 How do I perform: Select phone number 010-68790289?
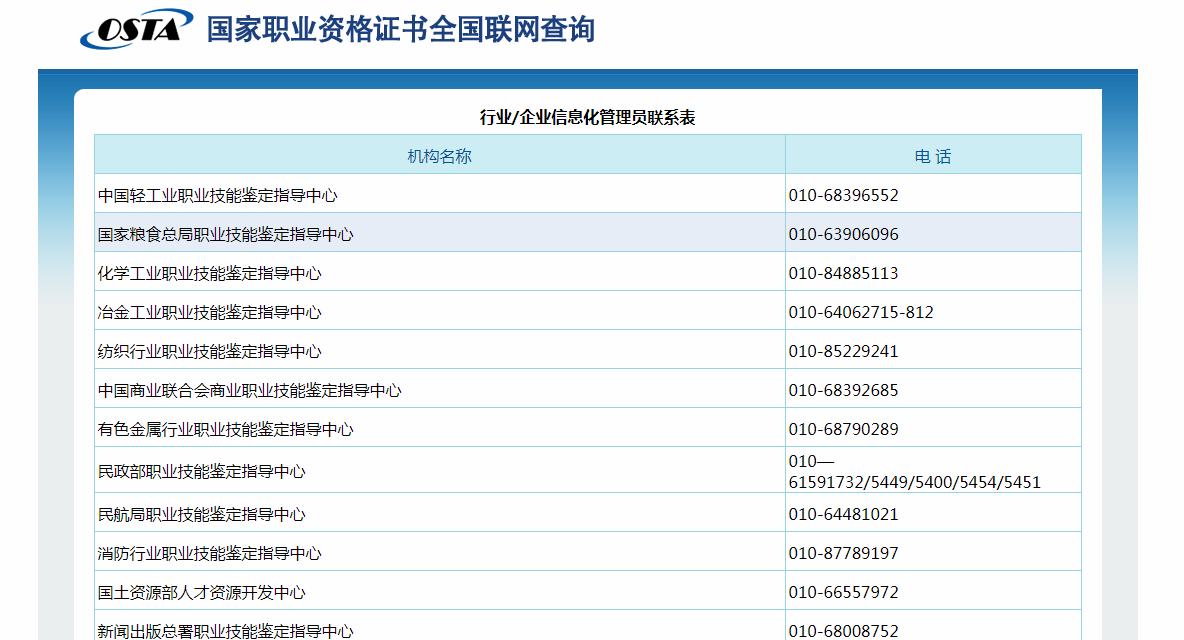(x=843, y=429)
